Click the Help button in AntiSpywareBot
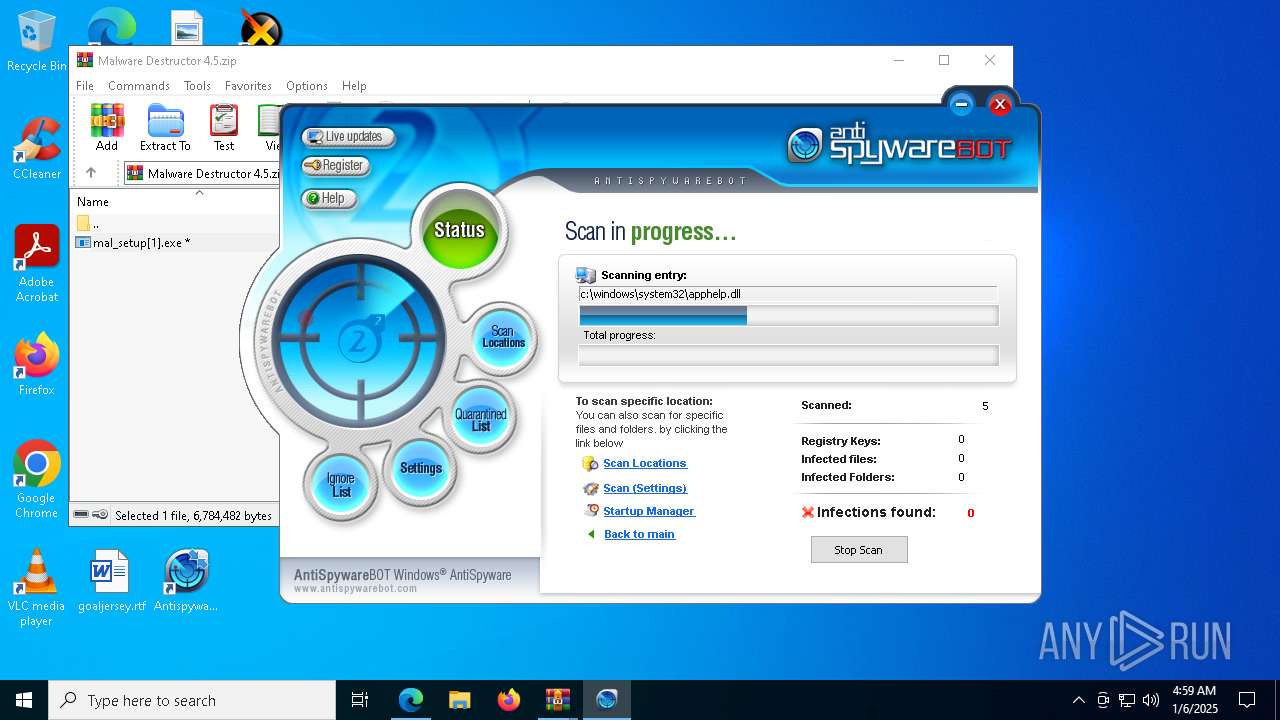The width and height of the screenshot is (1280, 720). coord(329,199)
